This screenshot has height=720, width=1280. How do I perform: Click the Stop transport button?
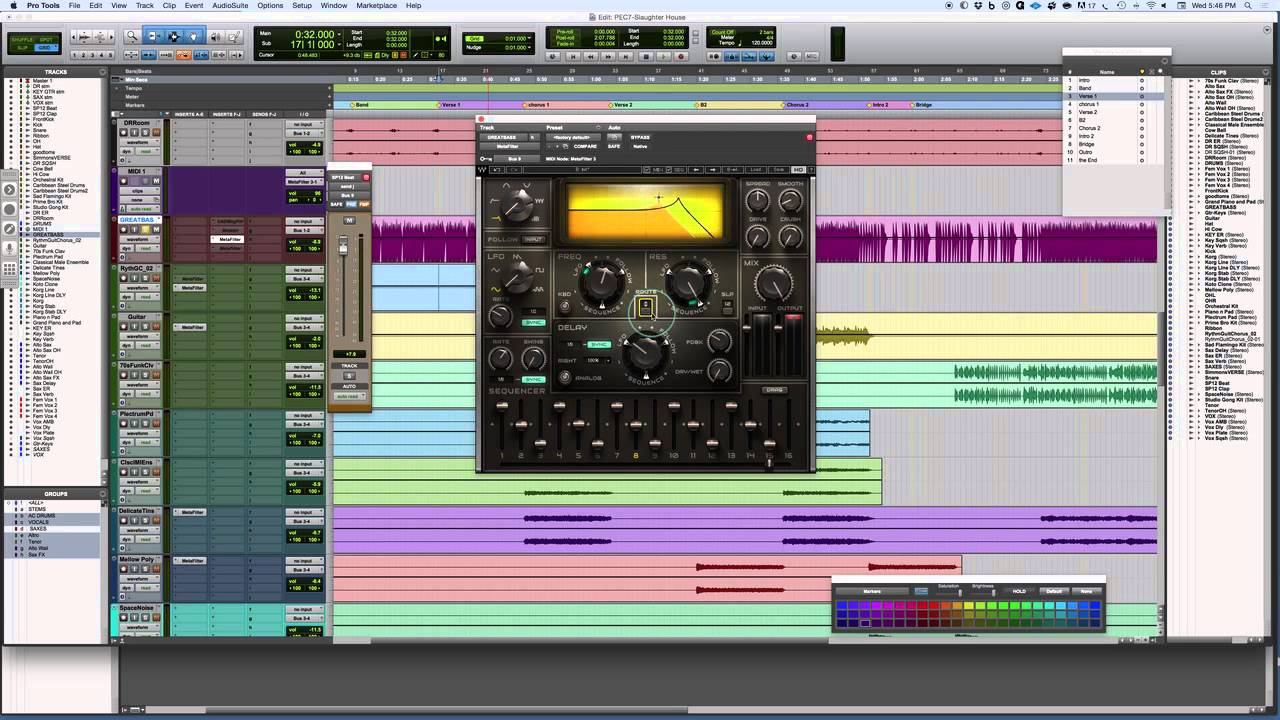[646, 57]
